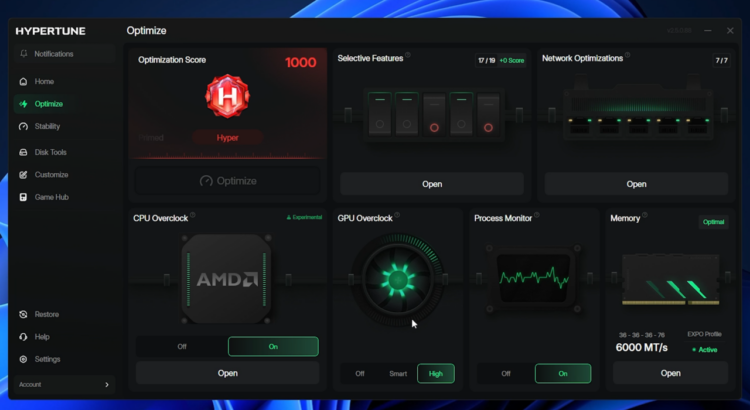
Task: Click the AMD CPU cooler graphic
Action: (x=227, y=279)
